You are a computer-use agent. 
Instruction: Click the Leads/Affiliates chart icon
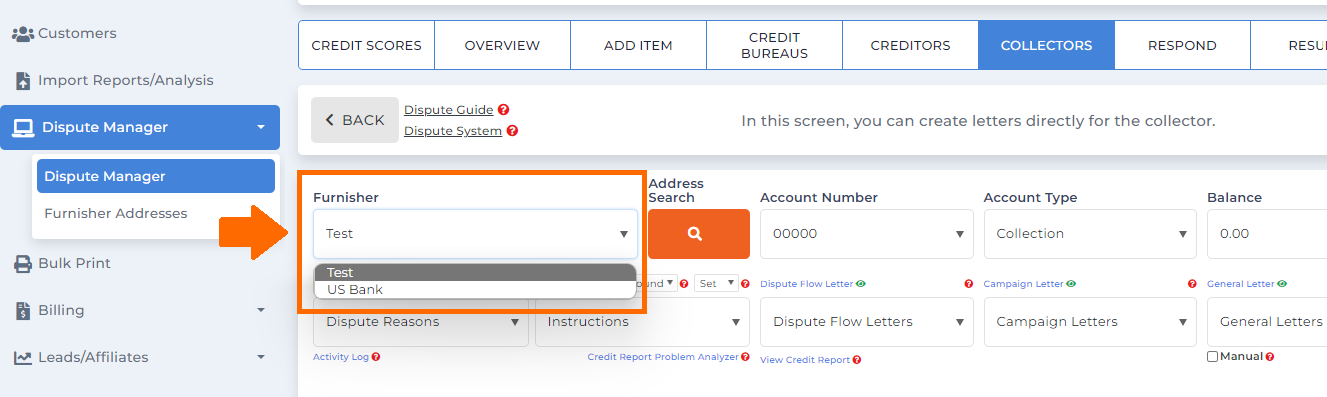(x=23, y=358)
